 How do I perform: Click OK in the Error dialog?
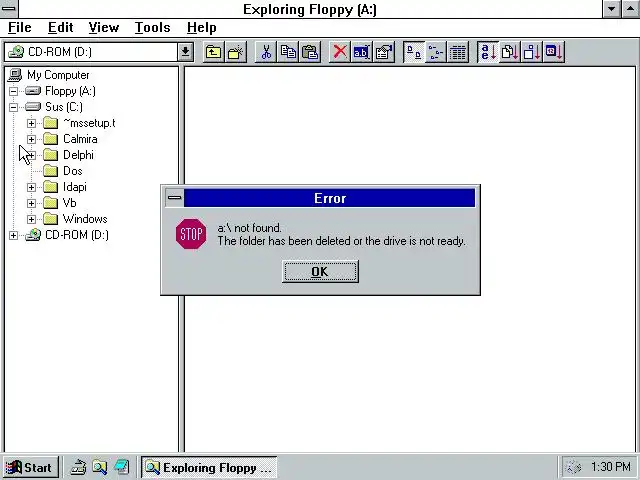coord(320,271)
